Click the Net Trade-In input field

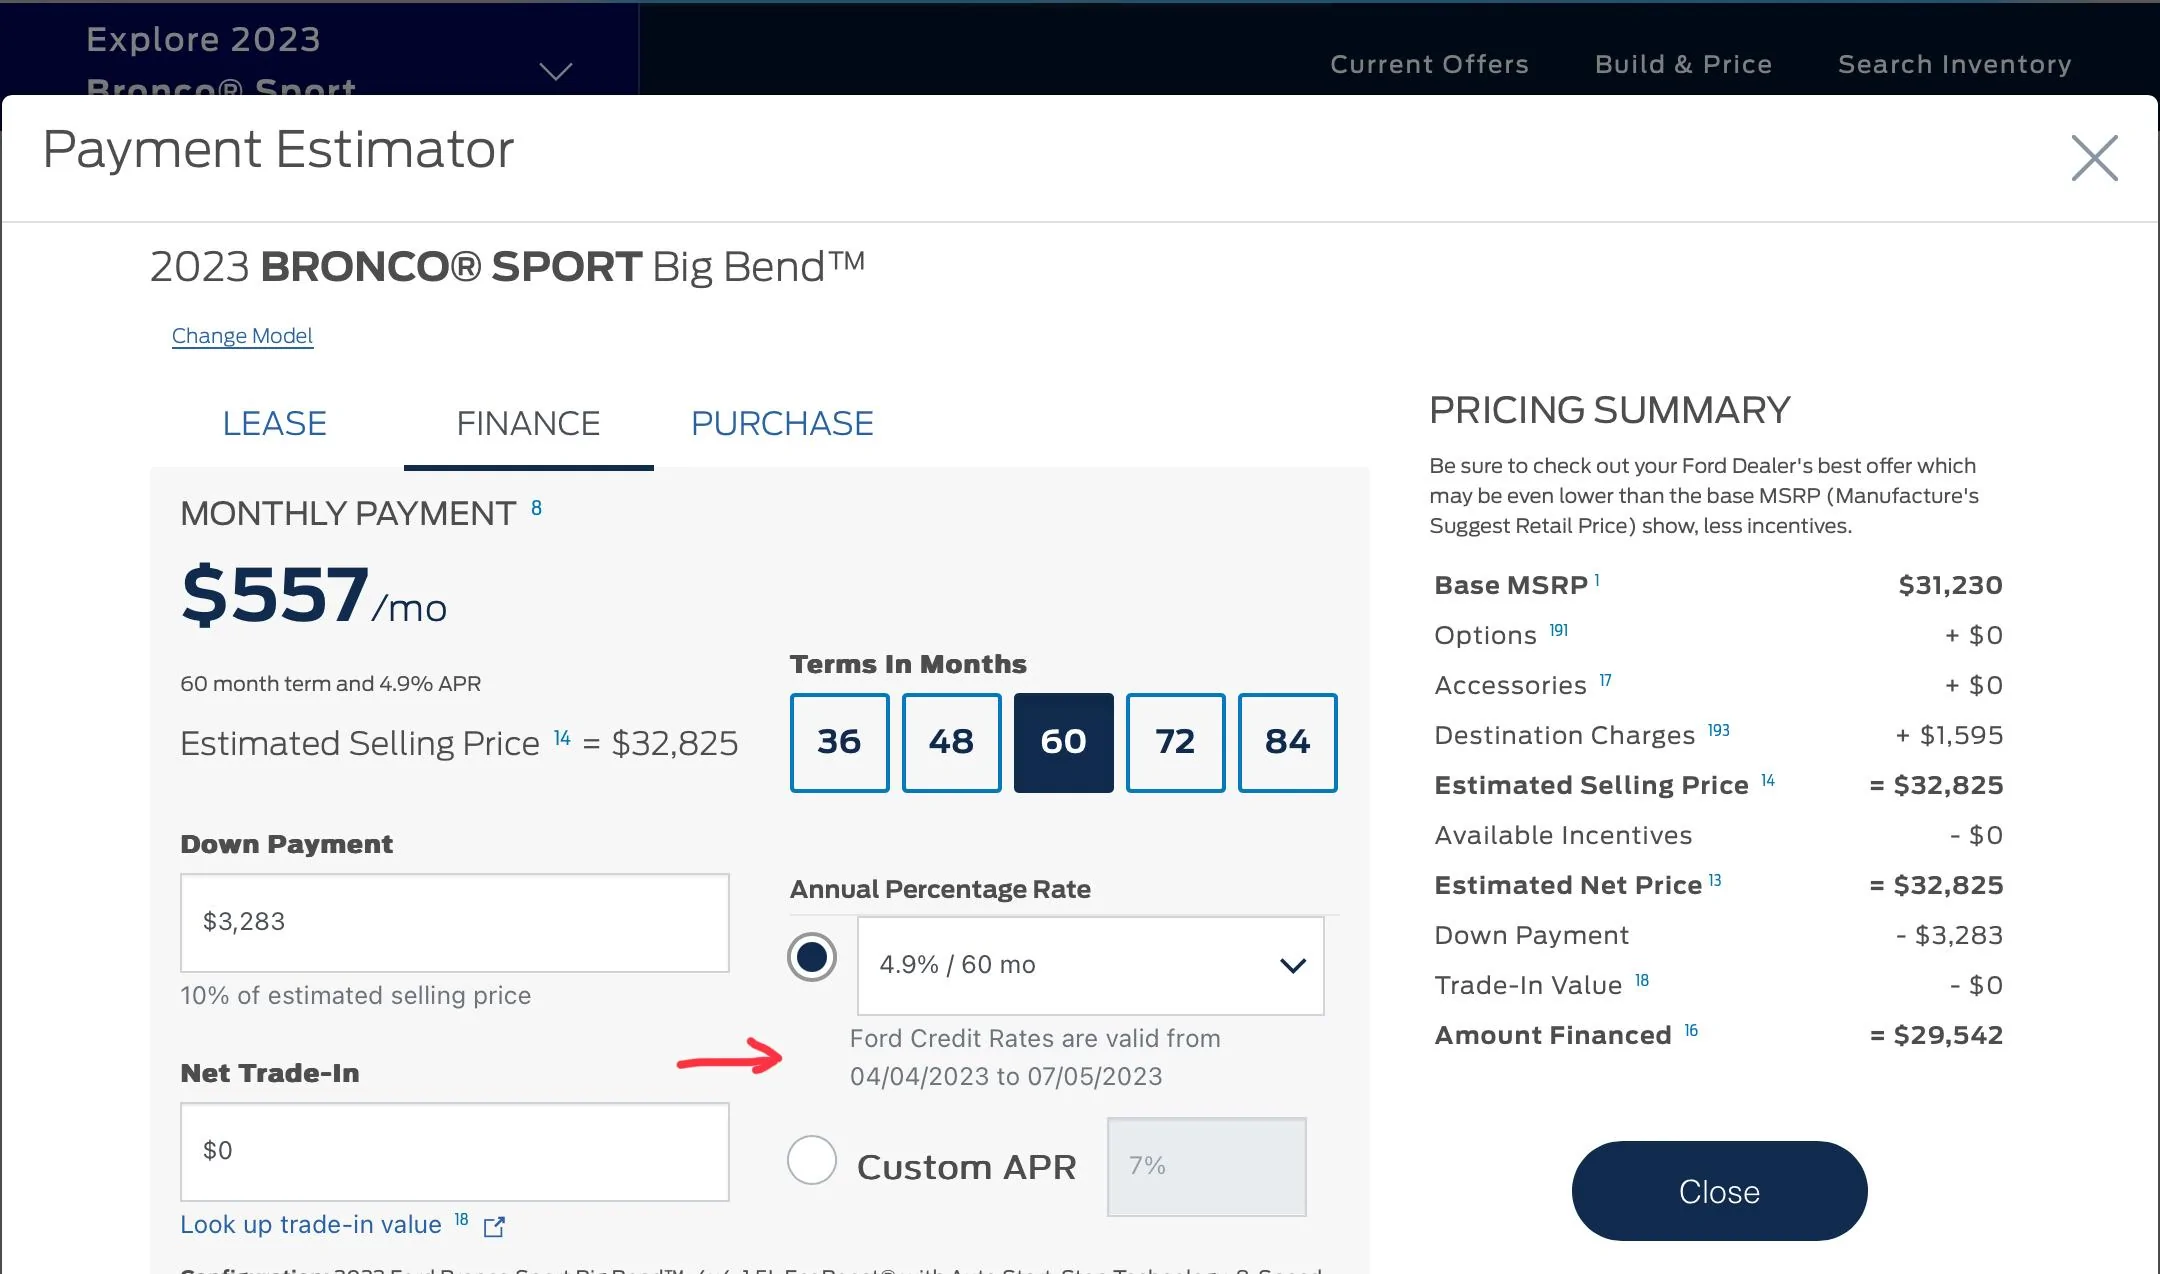pyautogui.click(x=455, y=1151)
